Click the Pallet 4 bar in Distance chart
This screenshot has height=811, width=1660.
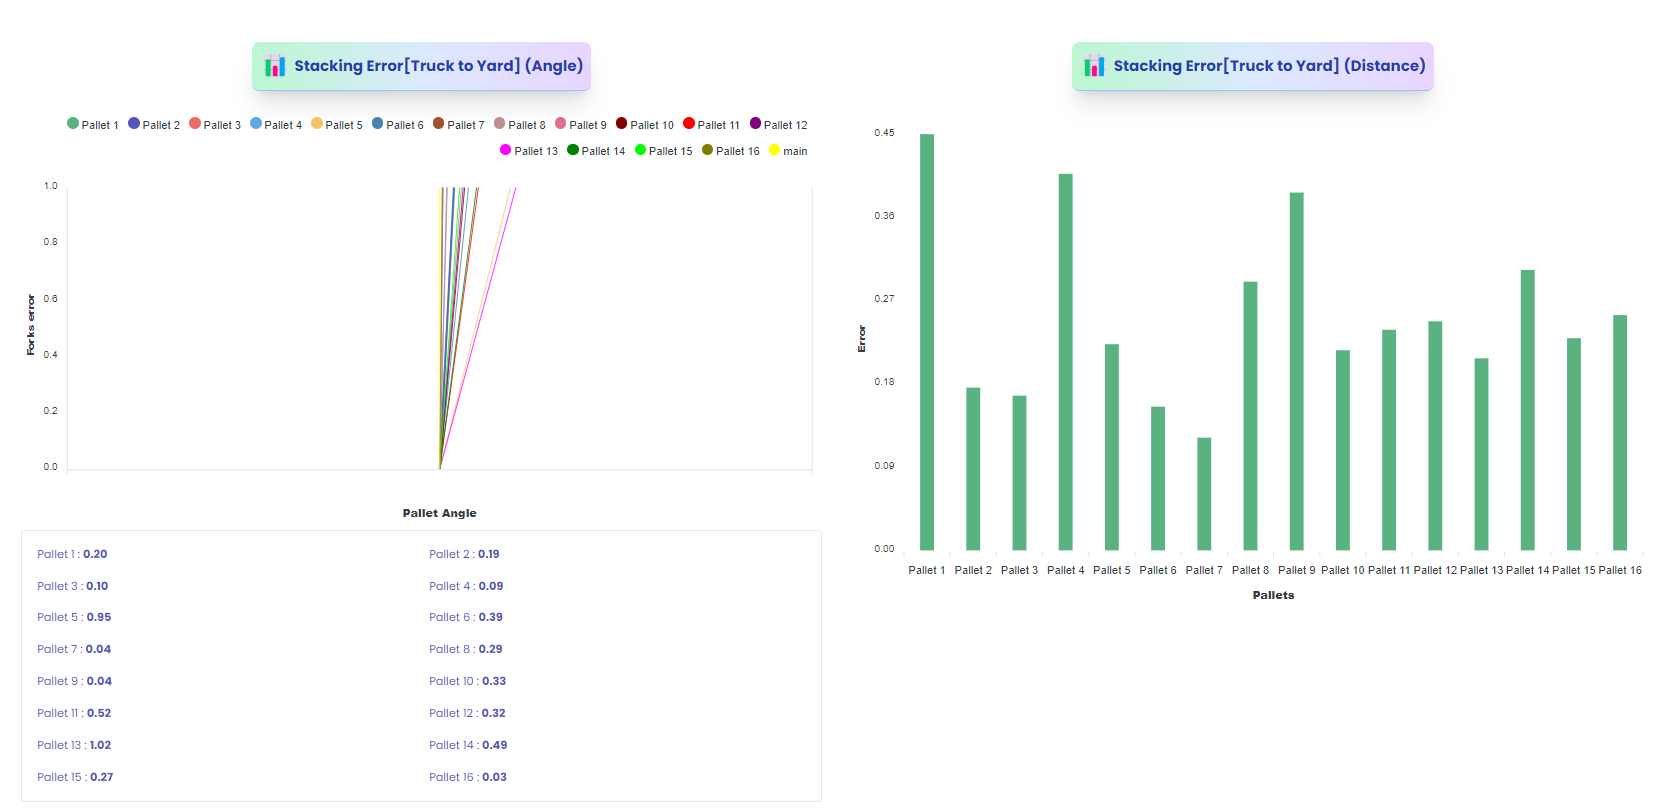coord(1065,362)
